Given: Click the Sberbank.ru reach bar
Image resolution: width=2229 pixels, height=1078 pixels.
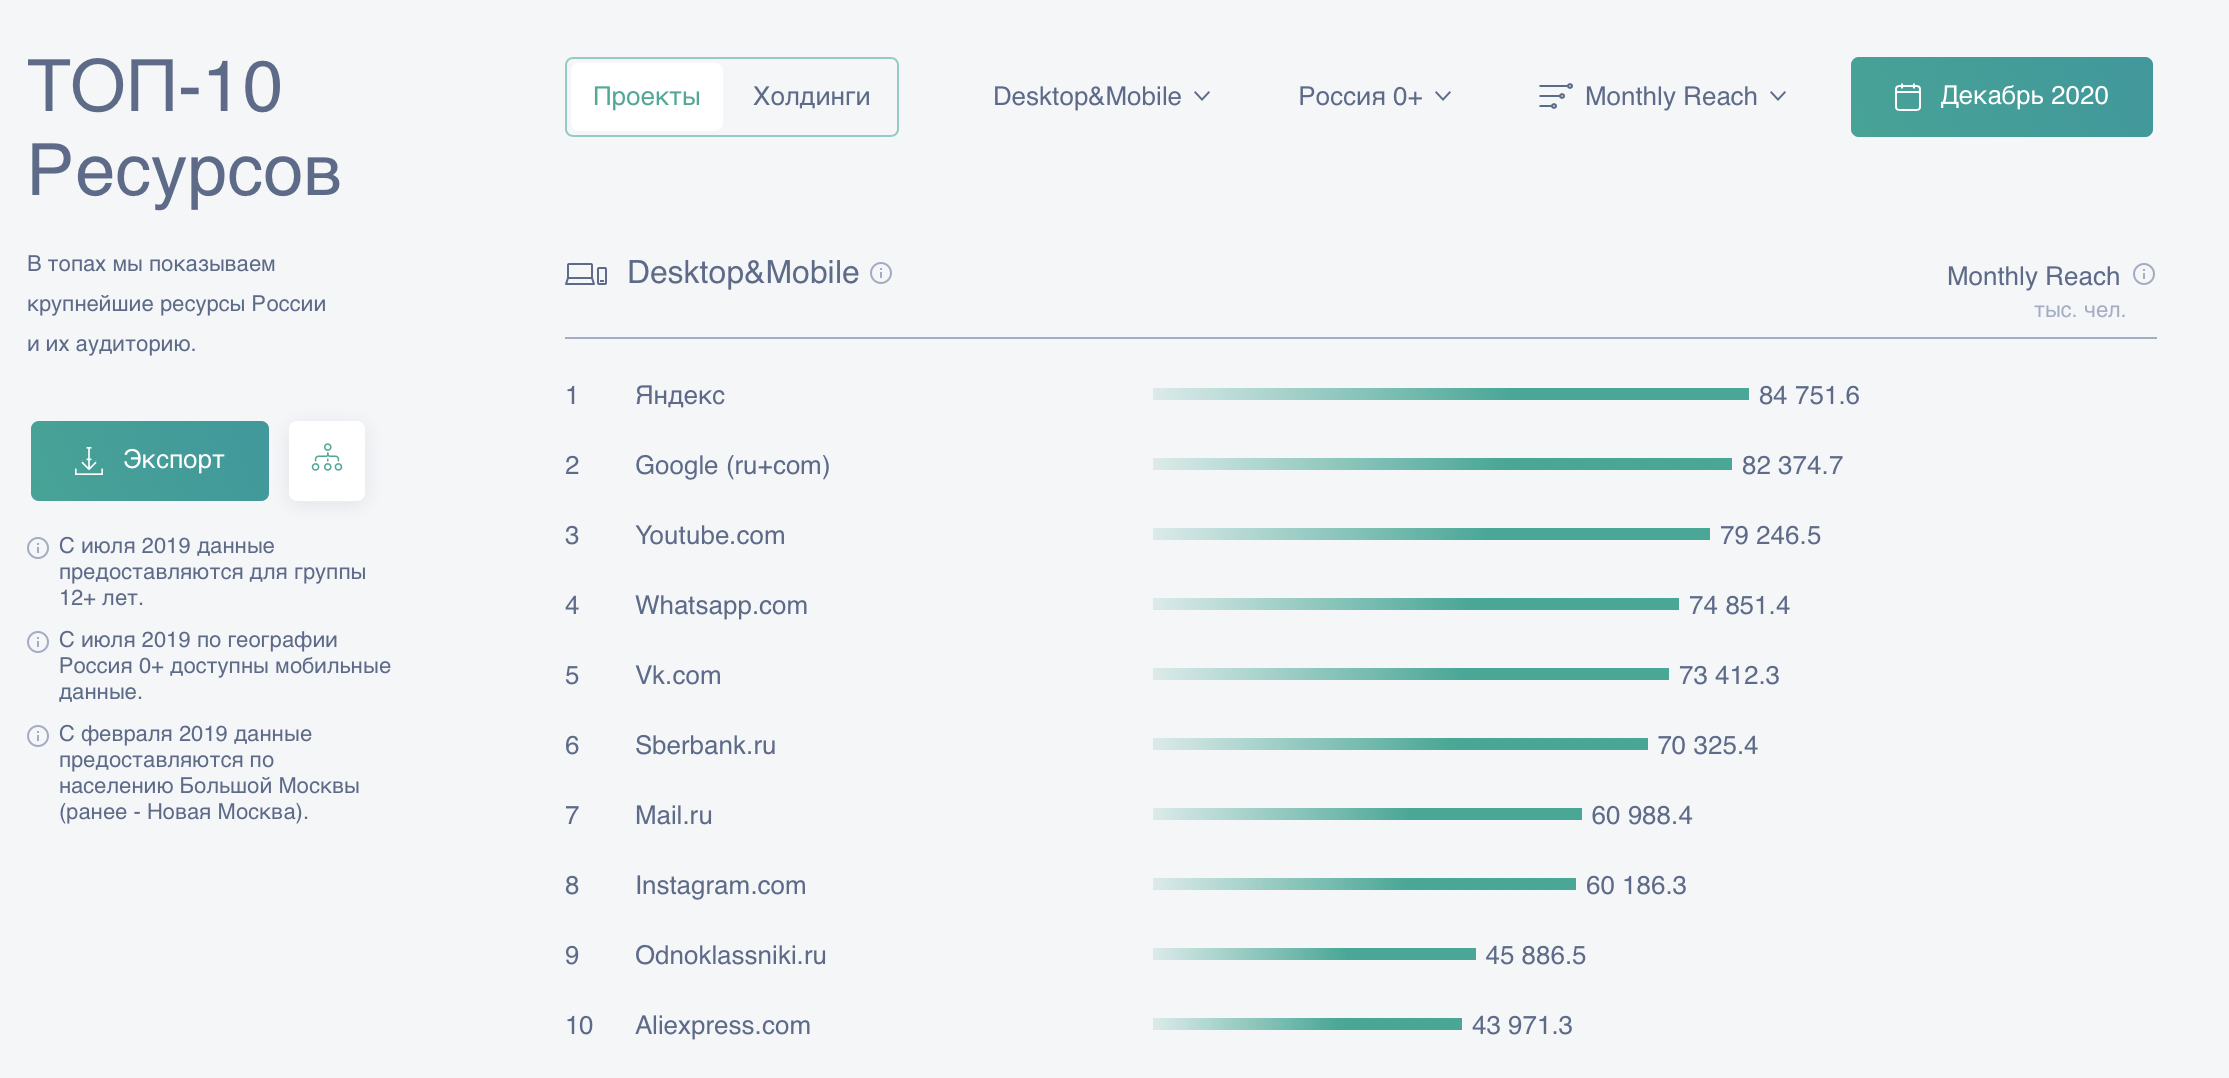Looking at the screenshot, I should (1400, 744).
